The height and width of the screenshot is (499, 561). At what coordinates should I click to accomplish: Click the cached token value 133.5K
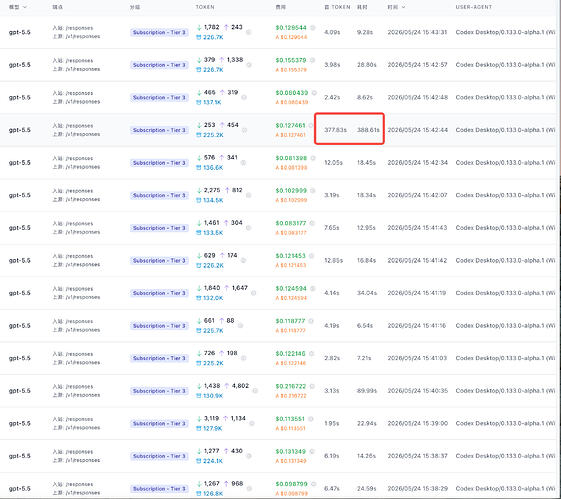(213, 233)
